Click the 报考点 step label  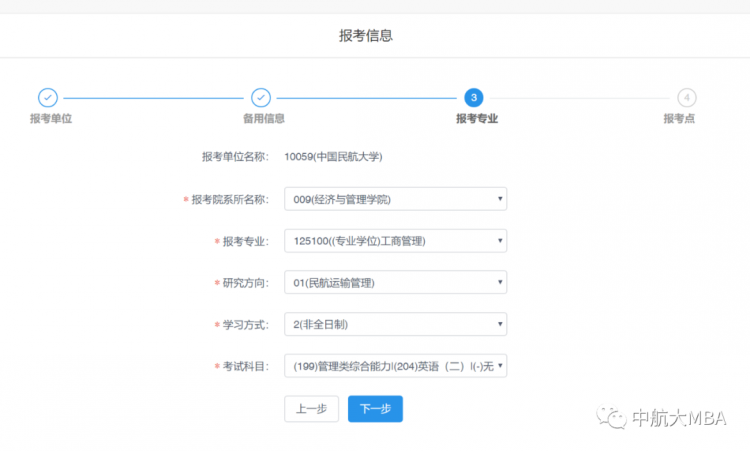[679, 119]
